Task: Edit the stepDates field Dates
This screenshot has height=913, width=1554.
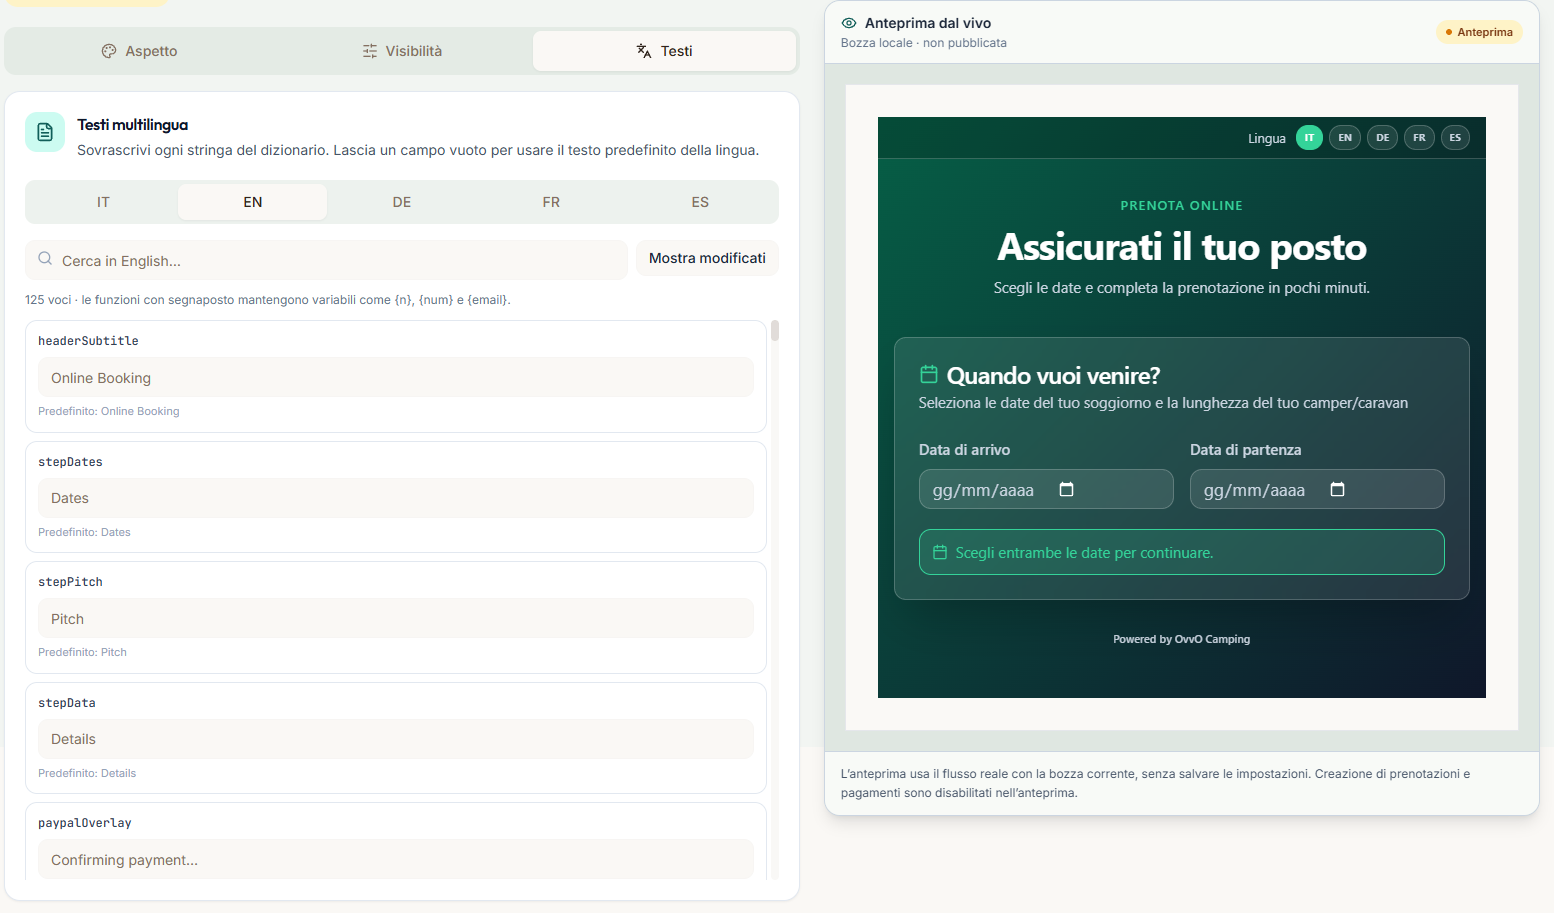Action: [x=396, y=498]
